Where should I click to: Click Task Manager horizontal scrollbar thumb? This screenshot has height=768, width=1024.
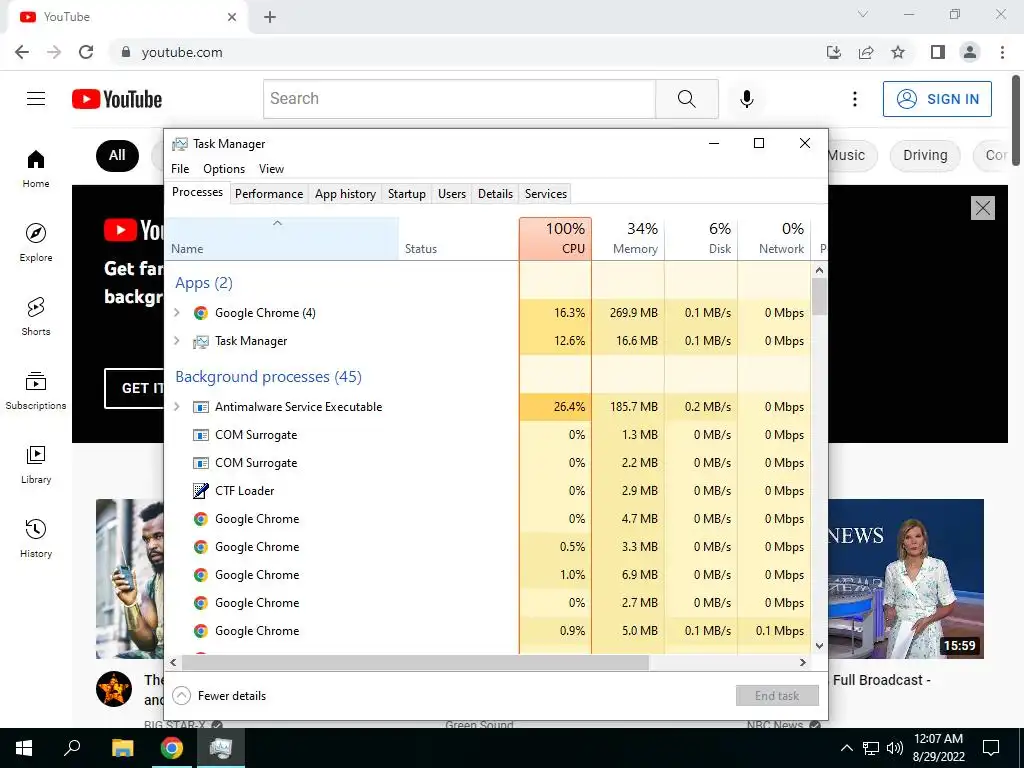tap(415, 662)
